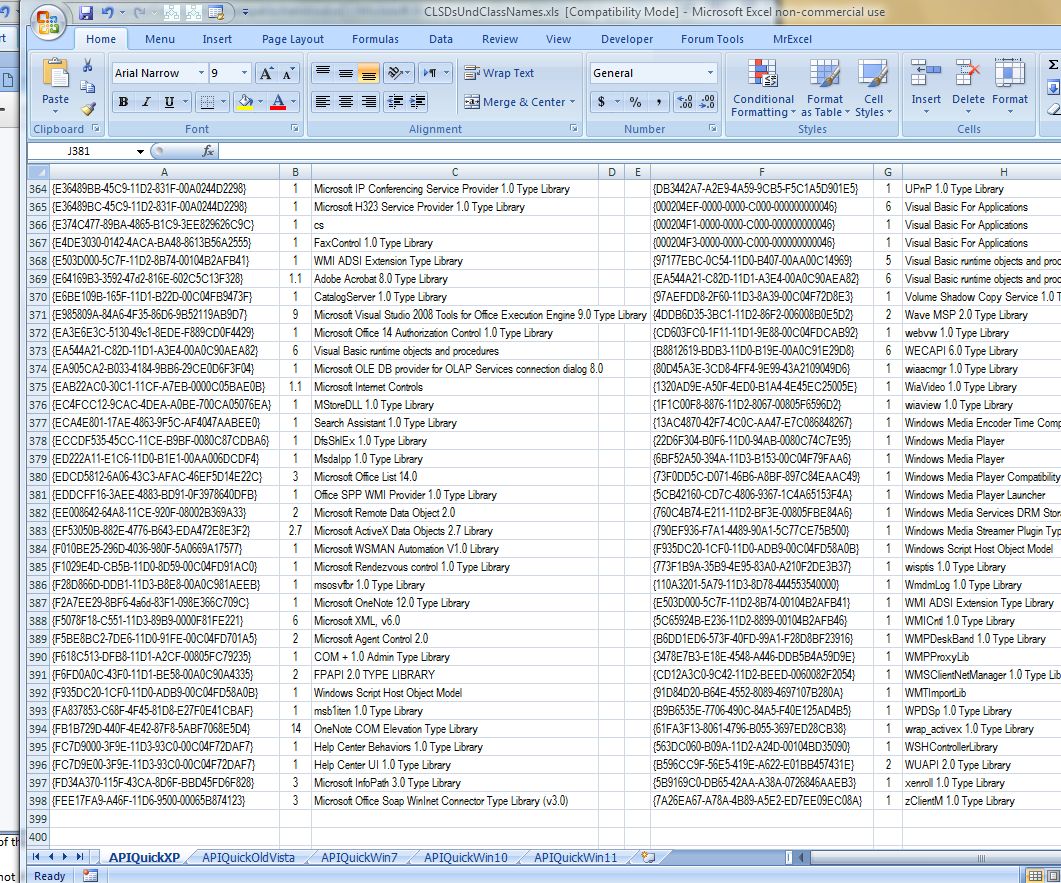
Task: Cut selection with the scissors icon
Action: [87, 66]
